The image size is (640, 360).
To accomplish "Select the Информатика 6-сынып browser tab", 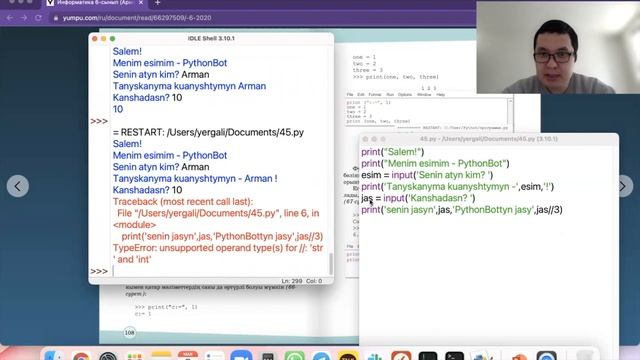I will [x=95, y=3].
